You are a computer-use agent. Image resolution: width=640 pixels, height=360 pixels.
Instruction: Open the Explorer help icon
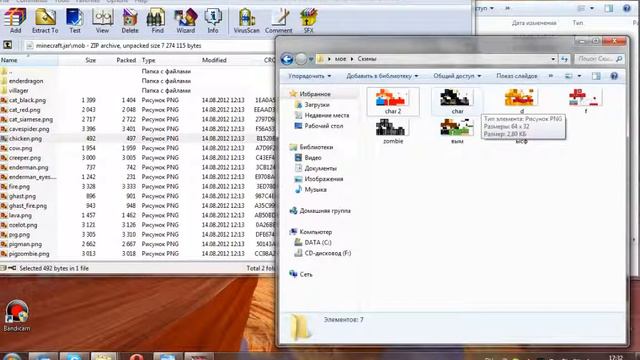tap(614, 76)
